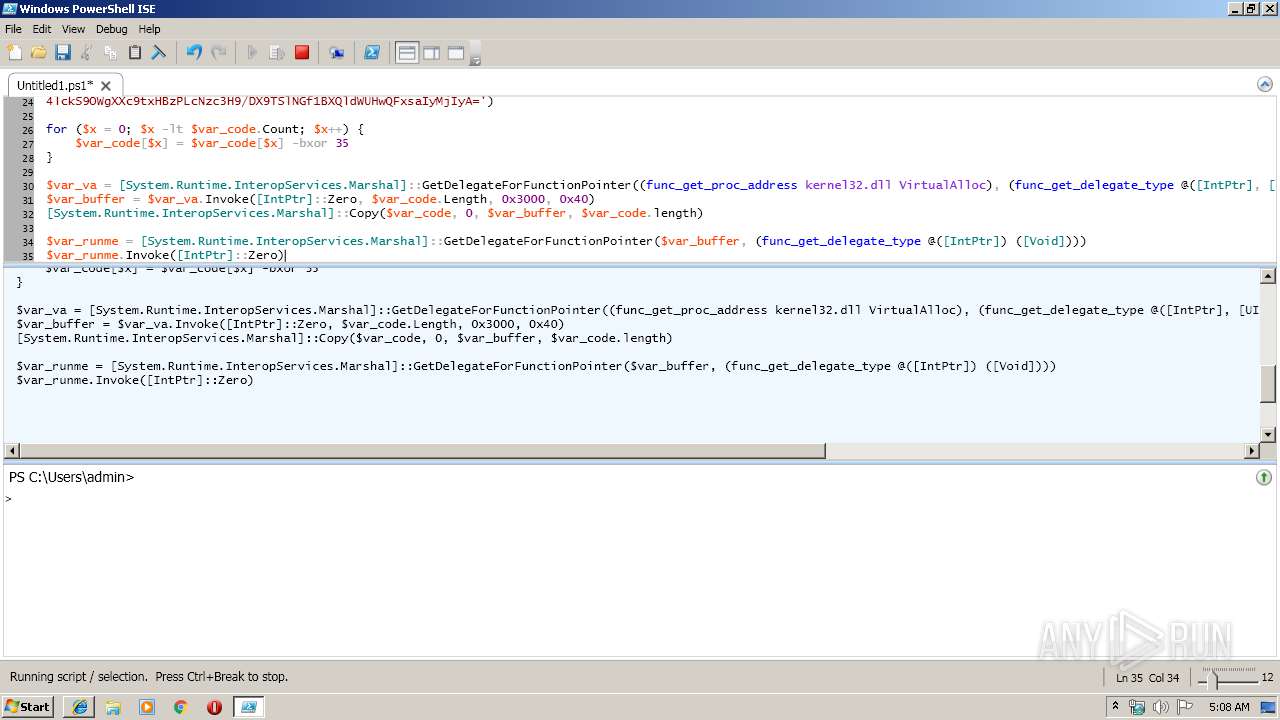This screenshot has height=720, width=1280.
Task: Click the PowerShell ISE taskbar button
Action: pyautogui.click(x=249, y=707)
